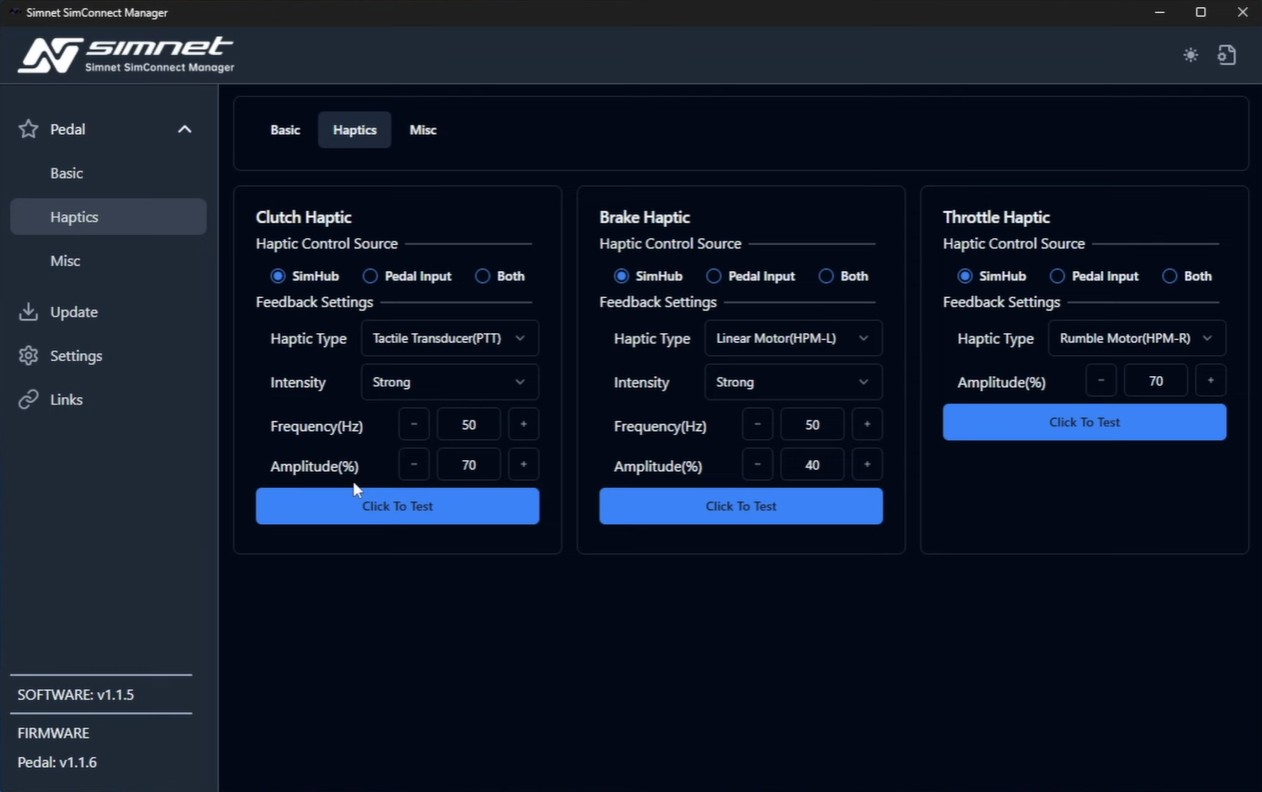Viewport: 1262px width, 792px height.
Task: Open Brake Intensity dropdown
Action: [792, 382]
